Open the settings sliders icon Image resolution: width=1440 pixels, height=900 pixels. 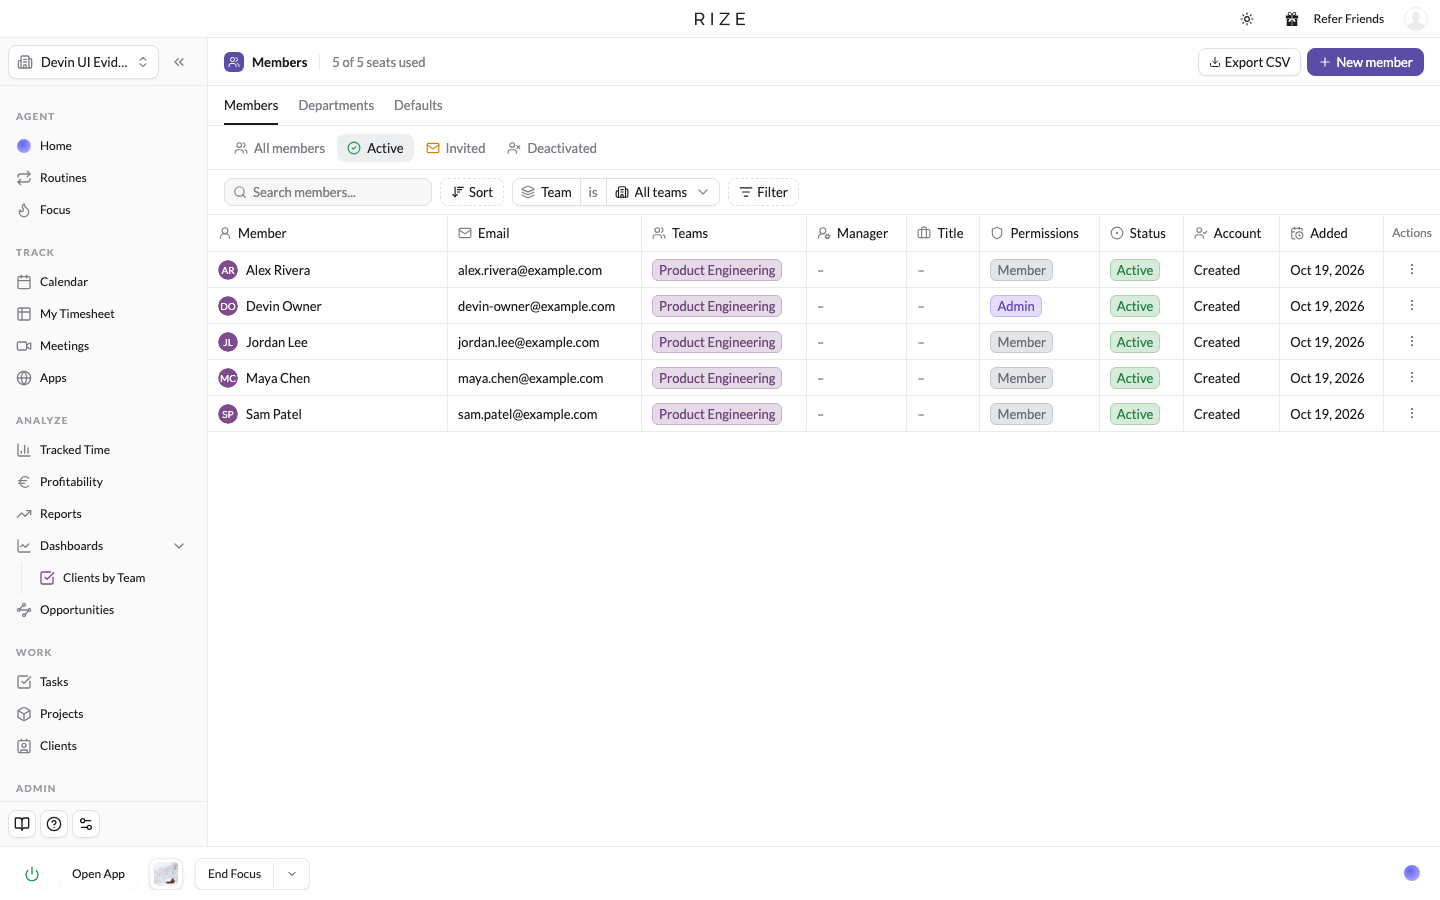coord(86,824)
